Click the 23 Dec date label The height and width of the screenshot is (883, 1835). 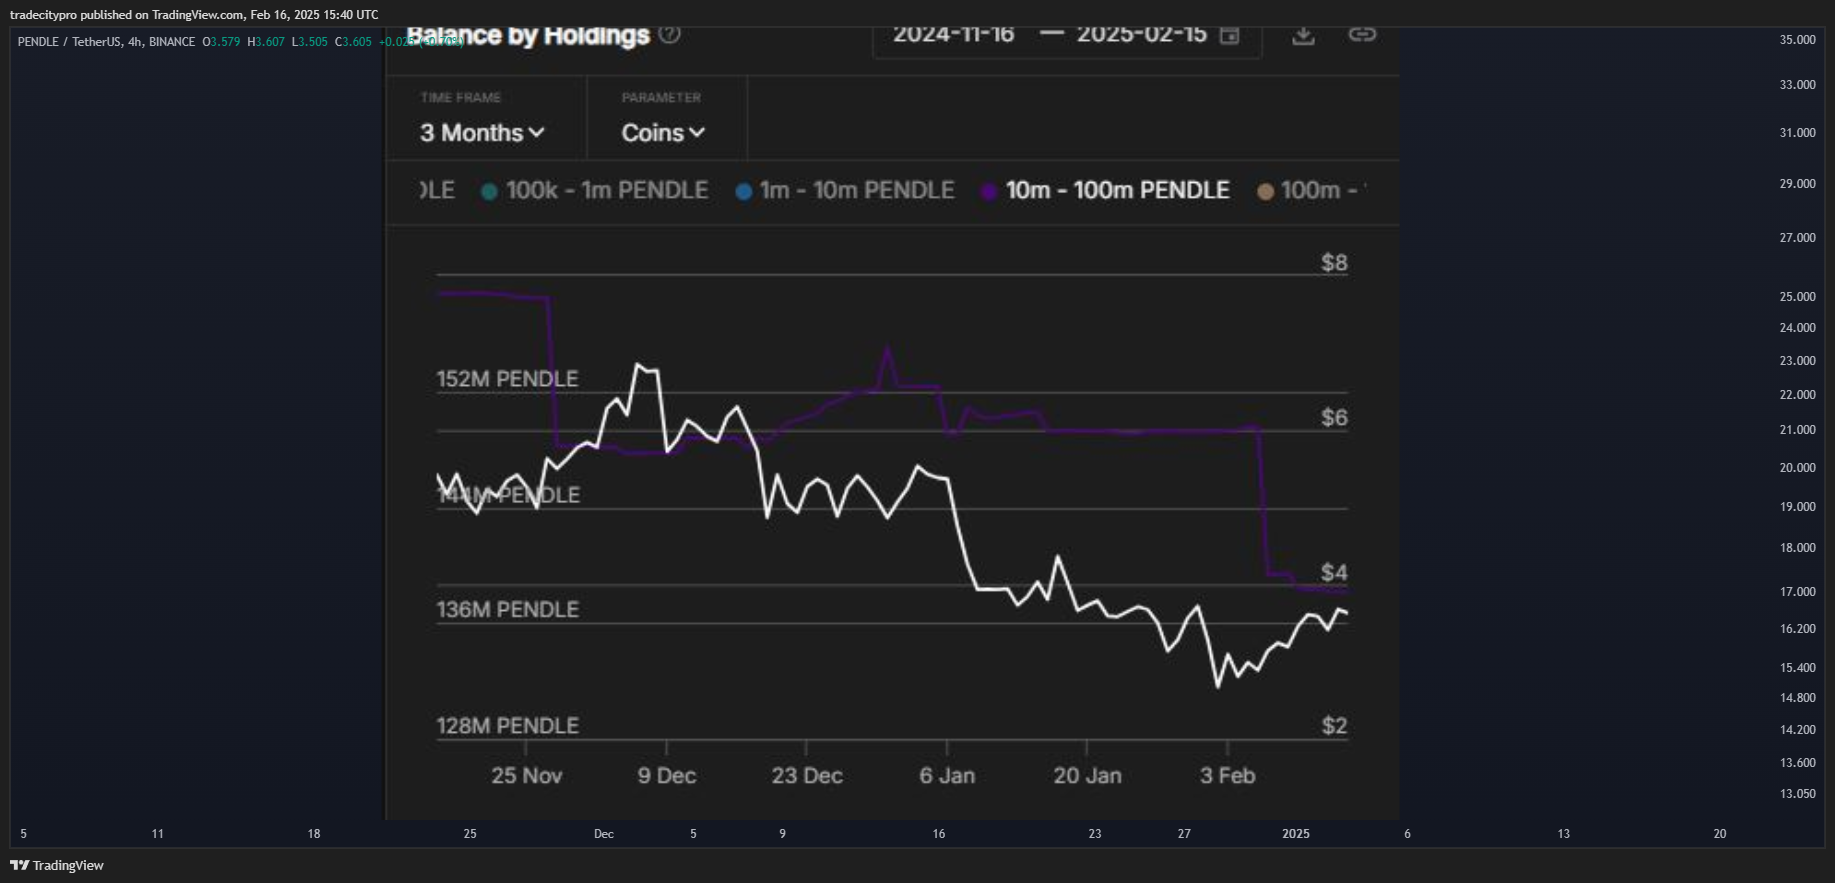[x=807, y=776]
